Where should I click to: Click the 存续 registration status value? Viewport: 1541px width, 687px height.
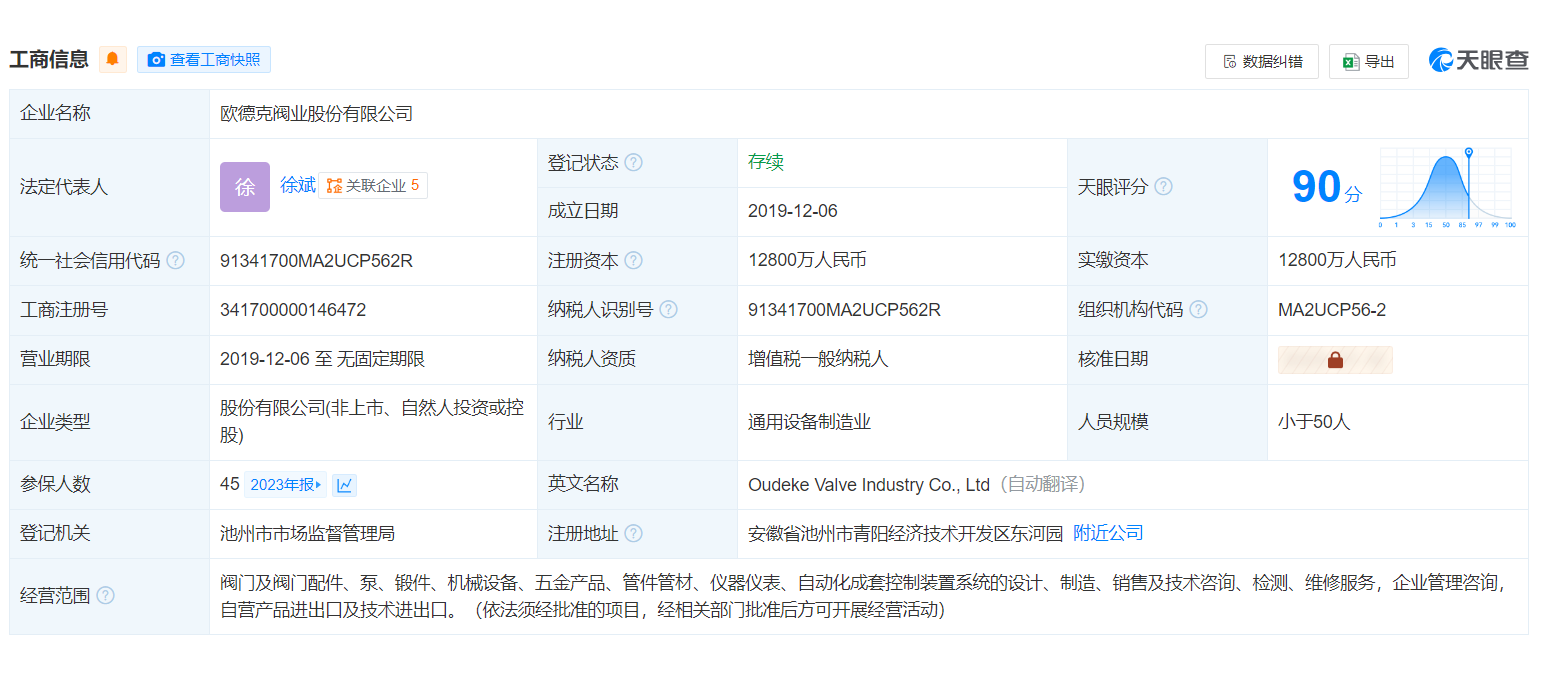coord(766,162)
